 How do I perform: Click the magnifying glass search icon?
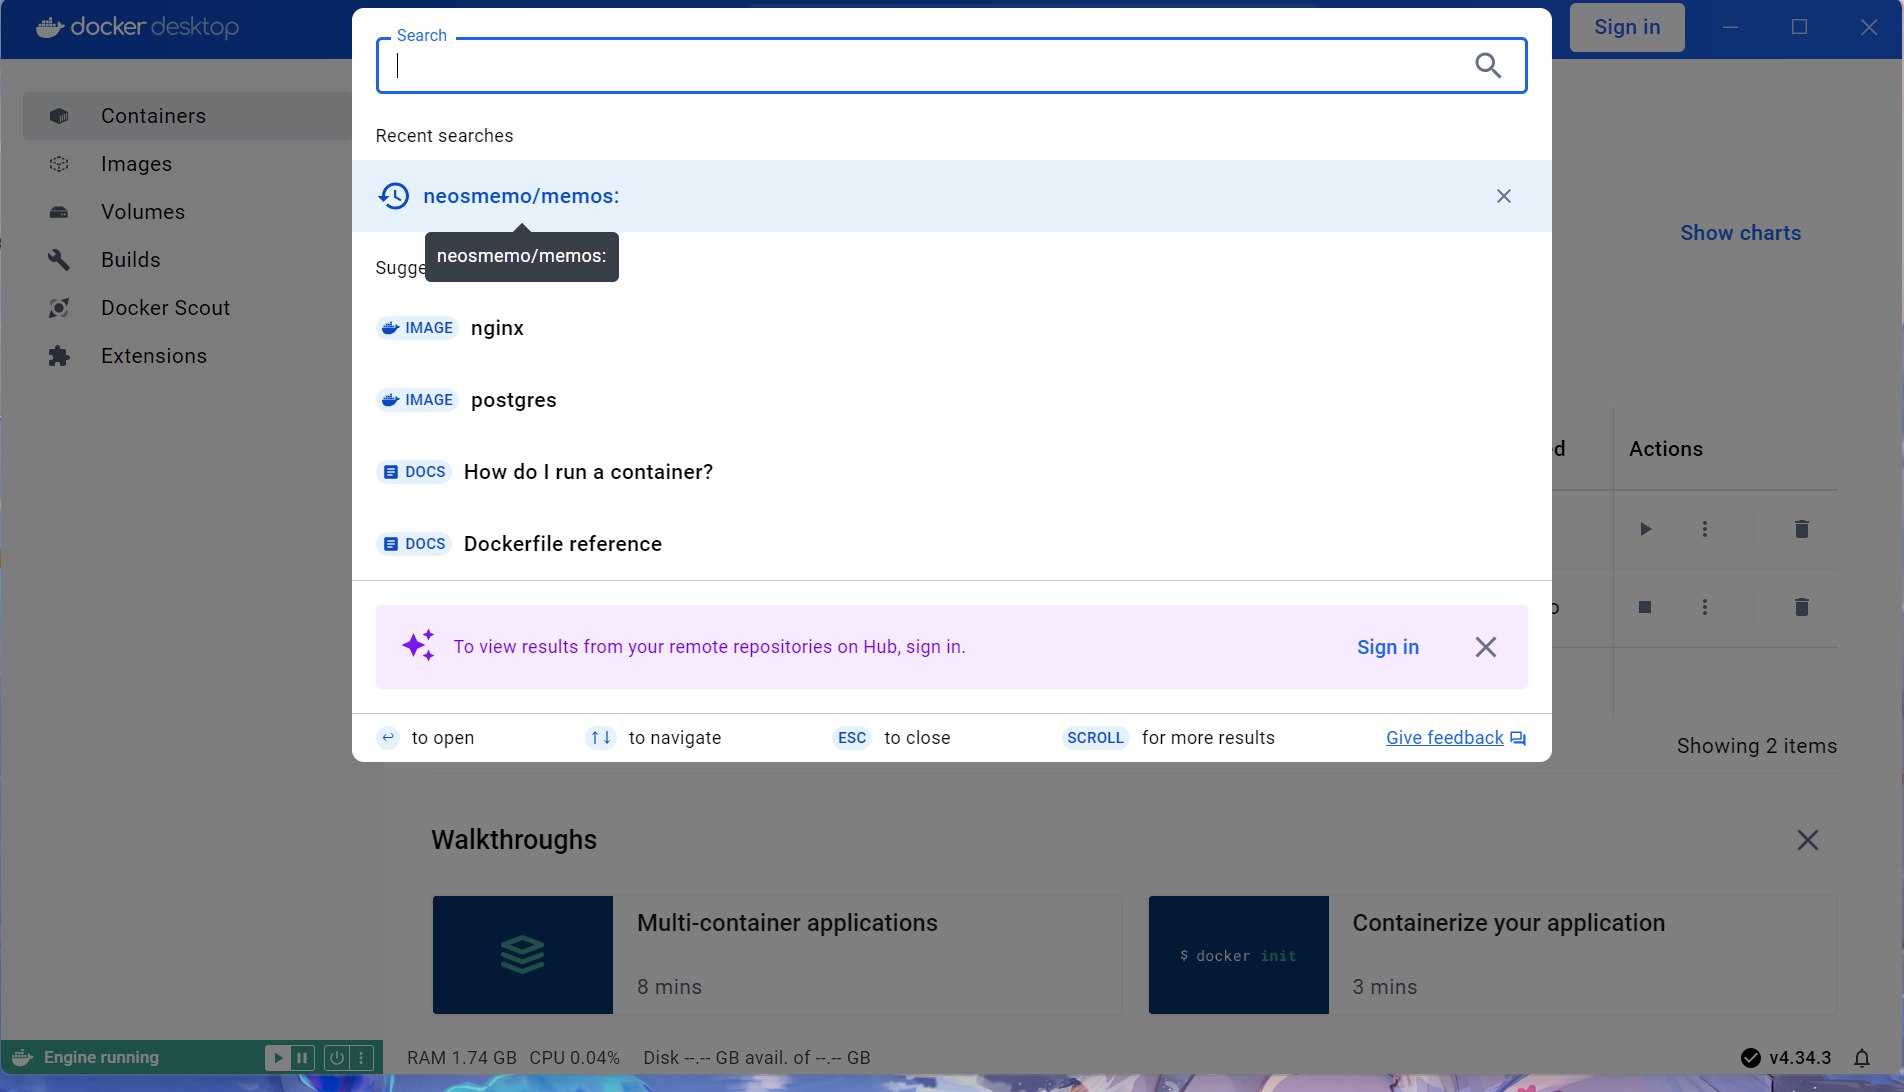point(1488,66)
